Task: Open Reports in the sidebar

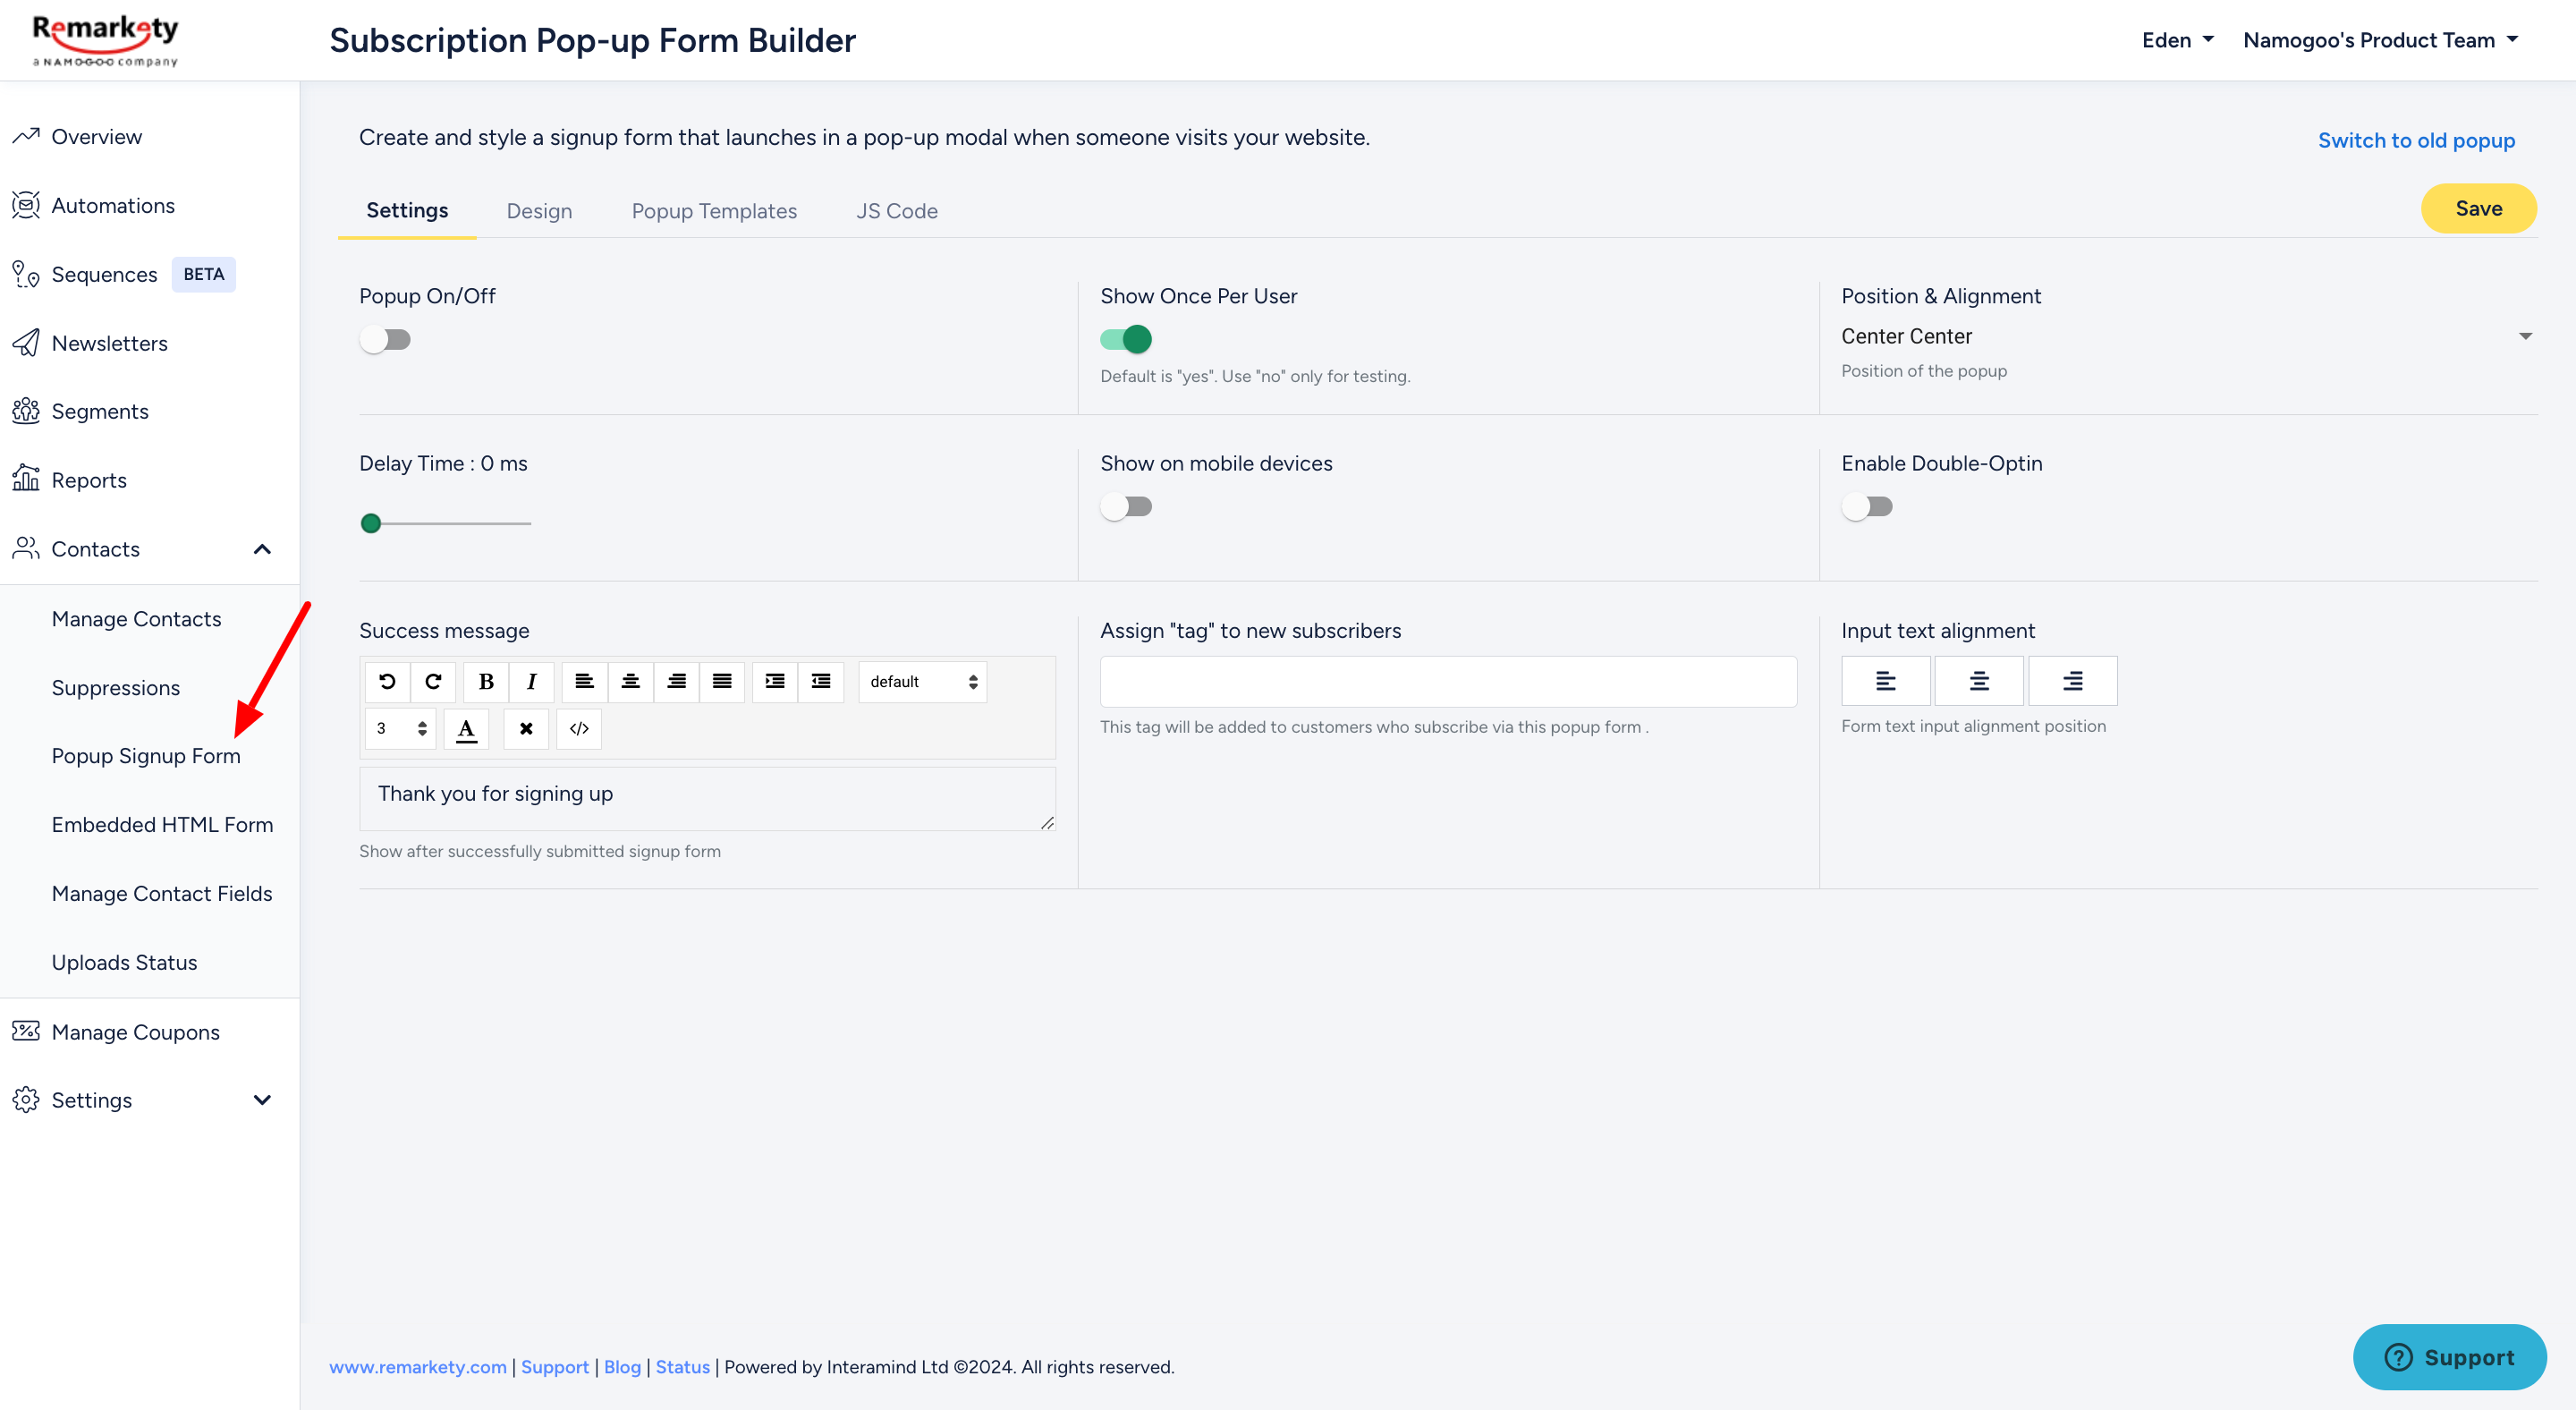Action: [89, 481]
